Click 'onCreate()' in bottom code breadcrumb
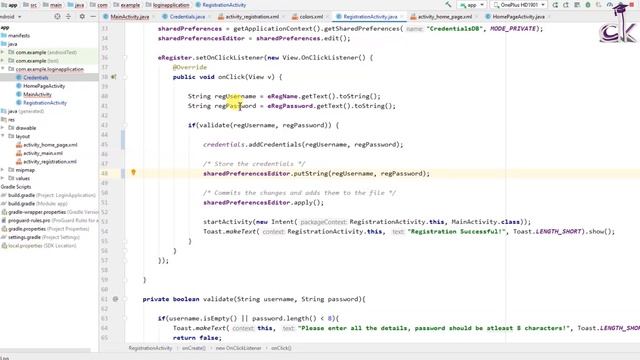The image size is (640, 360). click(x=193, y=348)
